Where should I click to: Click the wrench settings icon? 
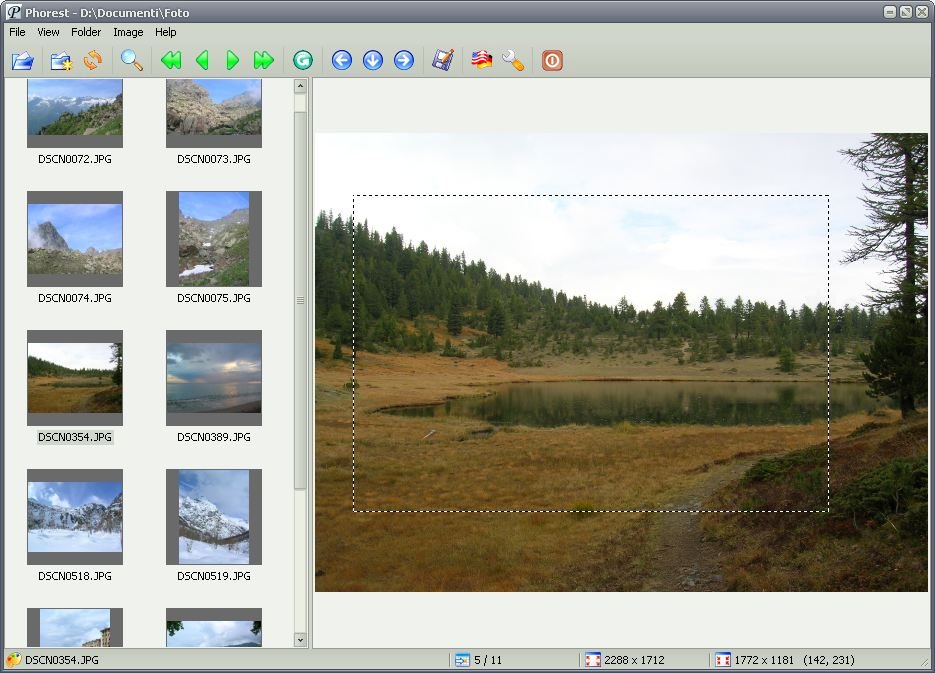pyautogui.click(x=513, y=61)
